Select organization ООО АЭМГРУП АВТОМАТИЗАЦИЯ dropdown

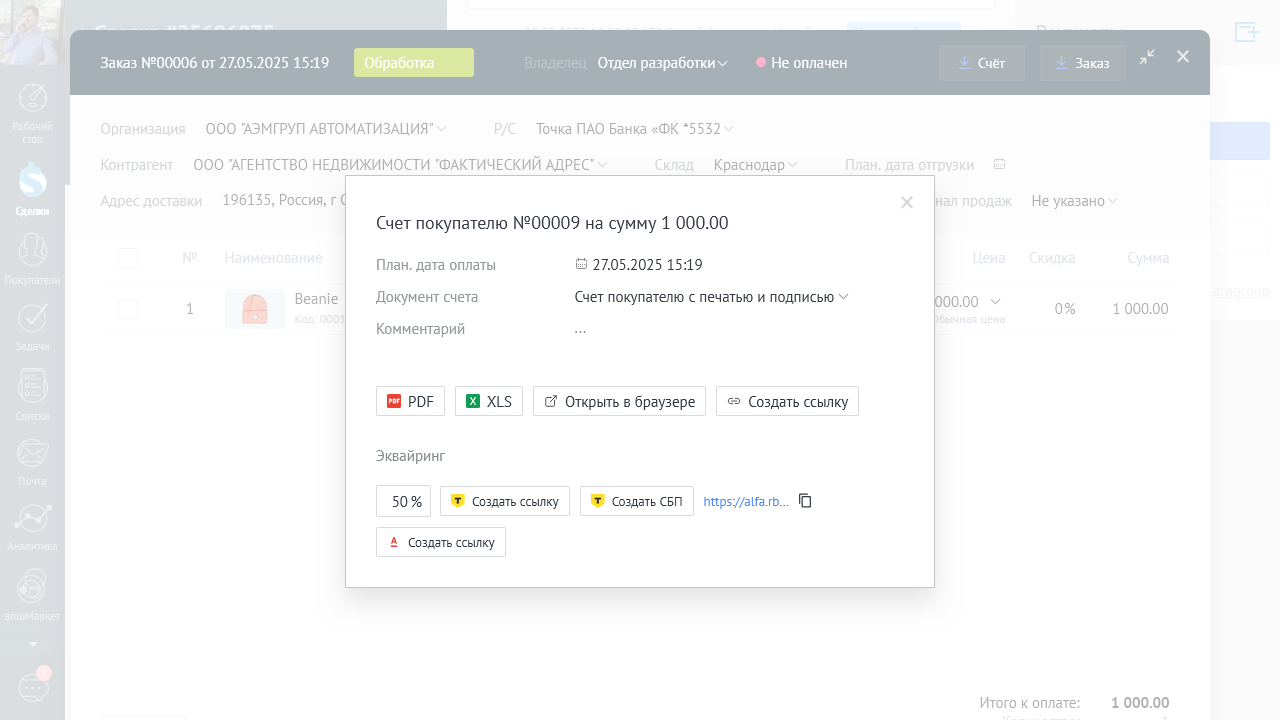pyautogui.click(x=326, y=129)
